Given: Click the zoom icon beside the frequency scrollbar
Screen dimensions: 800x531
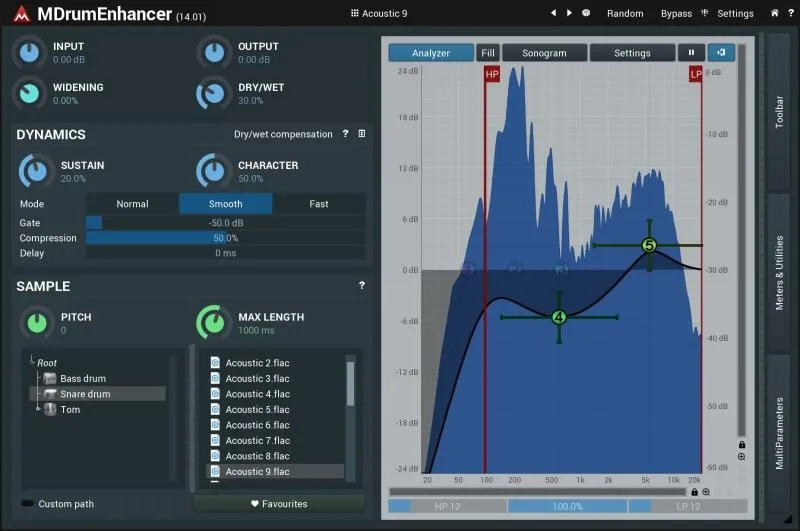Looking at the screenshot, I should point(706,492).
